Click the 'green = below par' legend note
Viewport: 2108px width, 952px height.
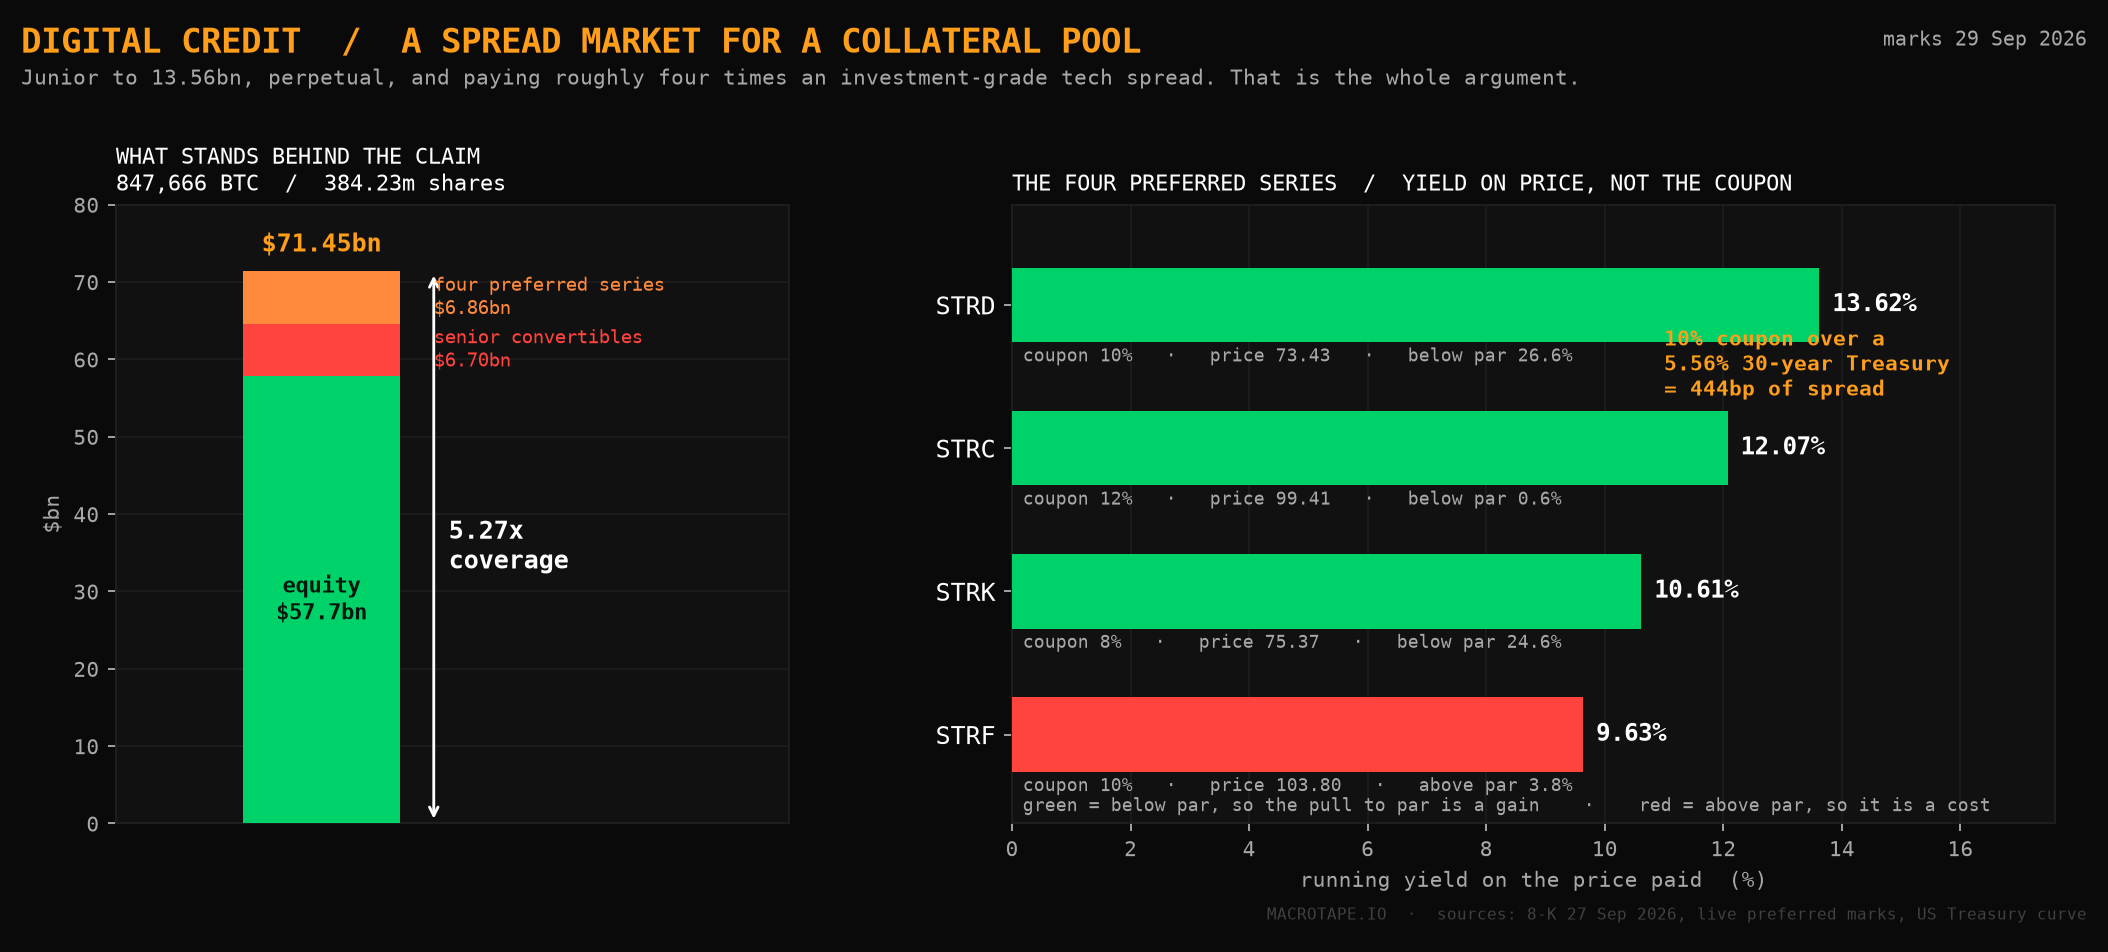click(x=1281, y=805)
